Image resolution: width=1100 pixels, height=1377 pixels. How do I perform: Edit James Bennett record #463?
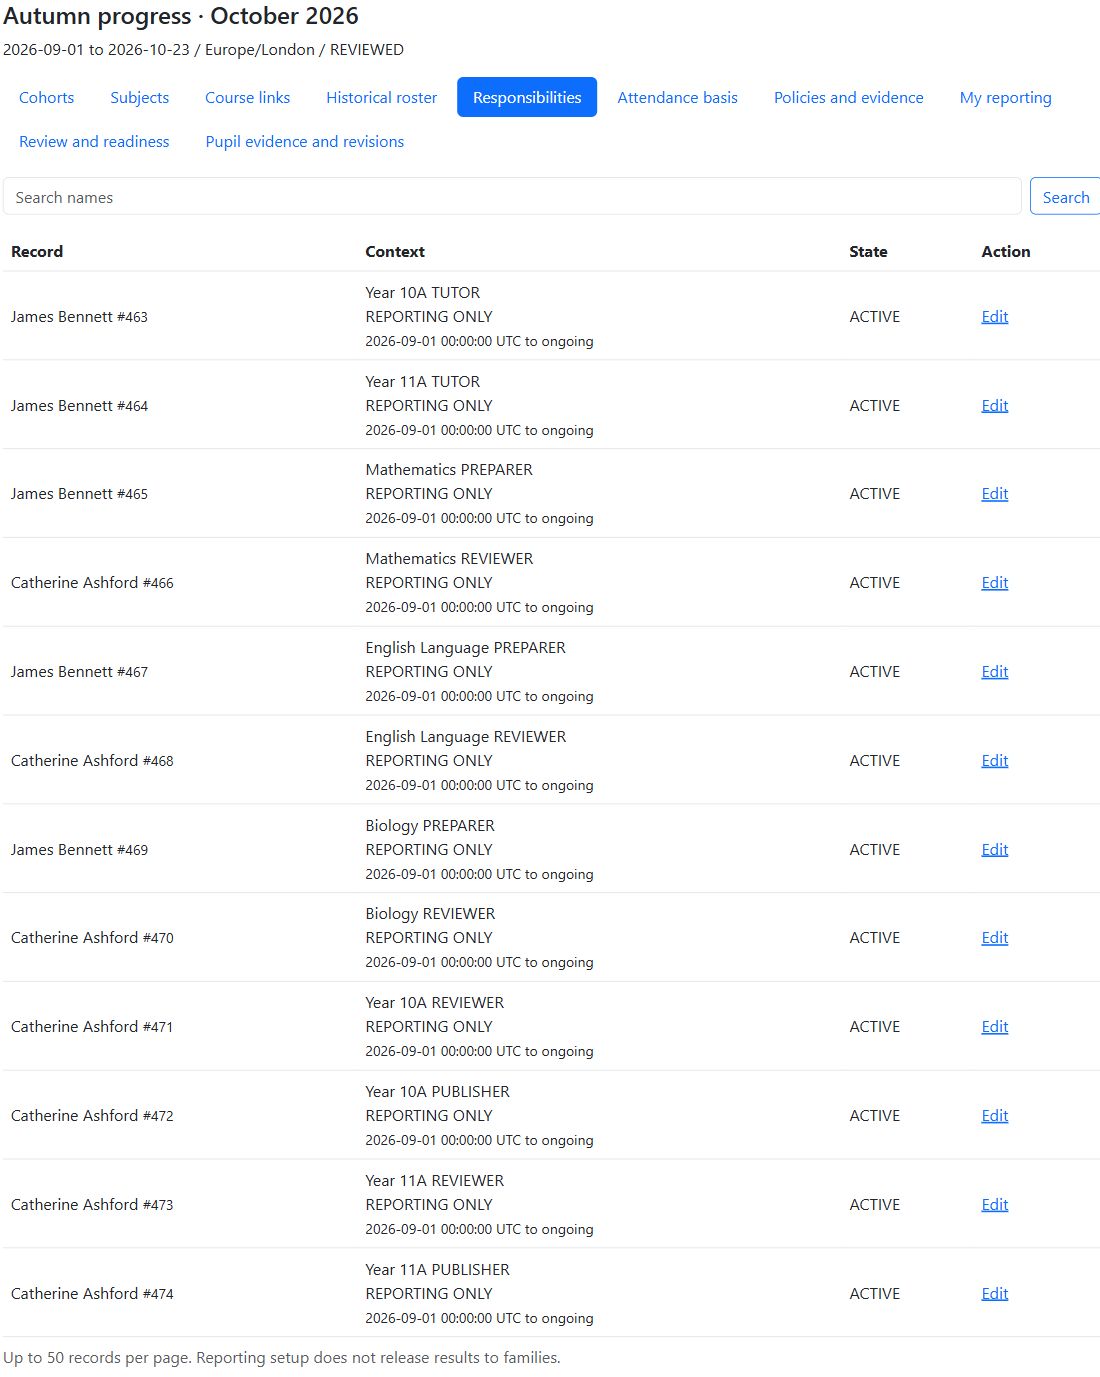995,316
